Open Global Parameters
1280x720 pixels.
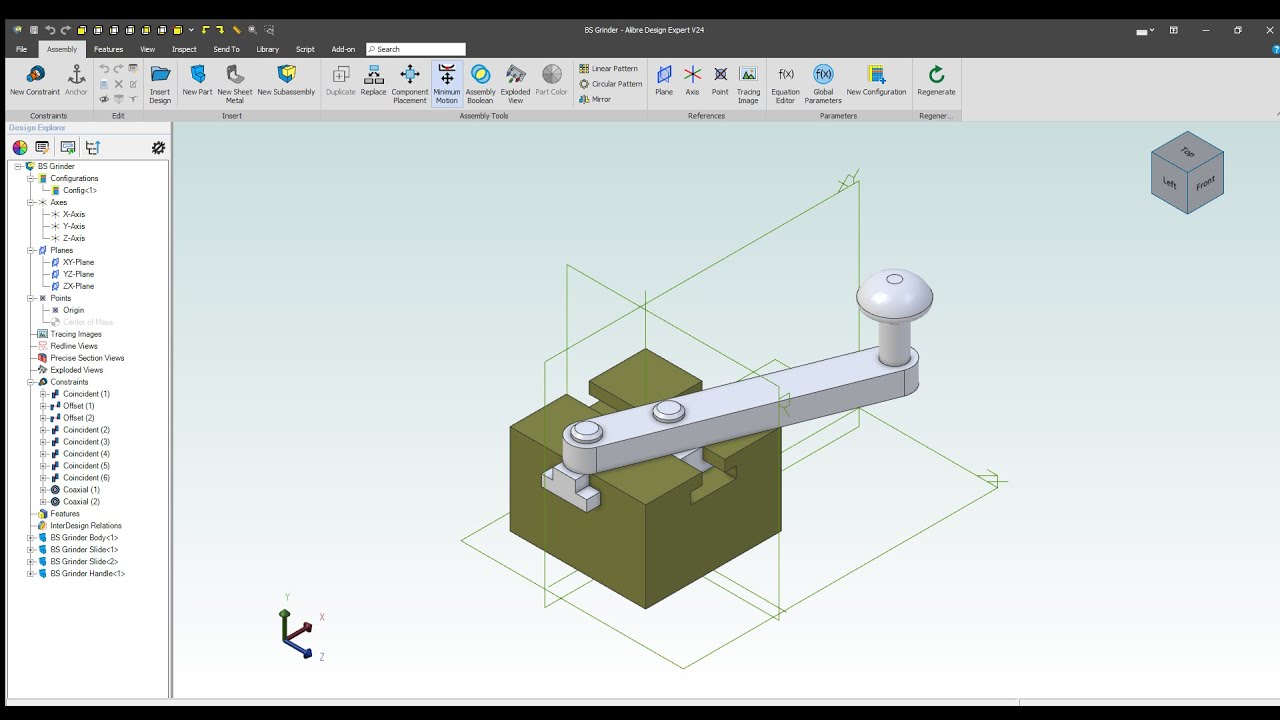tap(823, 84)
